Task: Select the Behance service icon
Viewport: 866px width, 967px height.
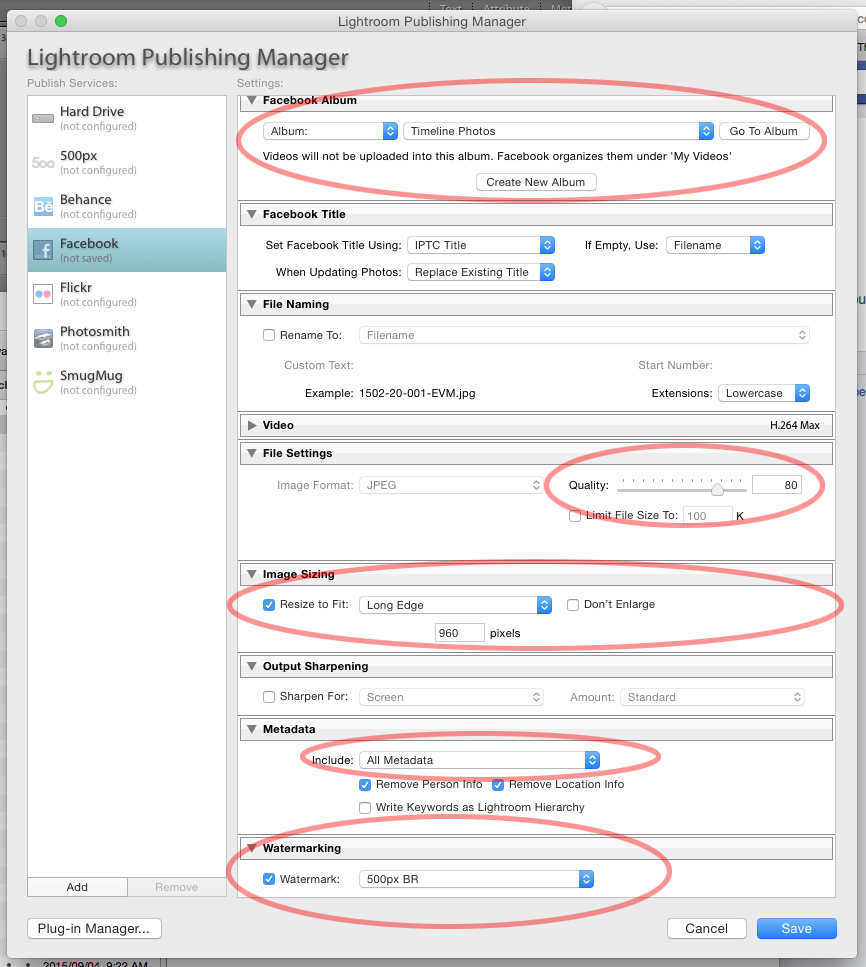Action: pos(43,206)
